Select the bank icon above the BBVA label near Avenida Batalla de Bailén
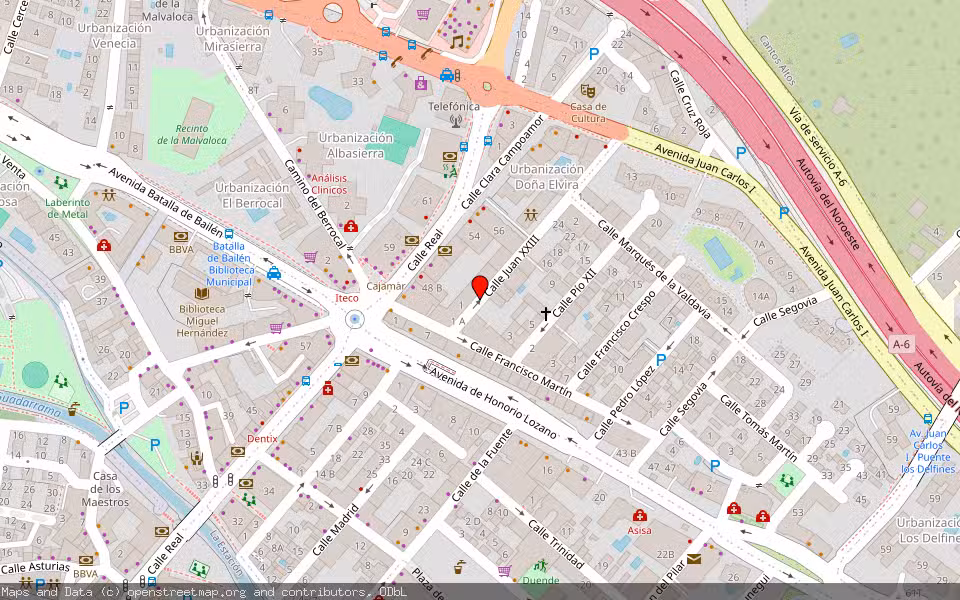This screenshot has height=600, width=960. coord(181,236)
